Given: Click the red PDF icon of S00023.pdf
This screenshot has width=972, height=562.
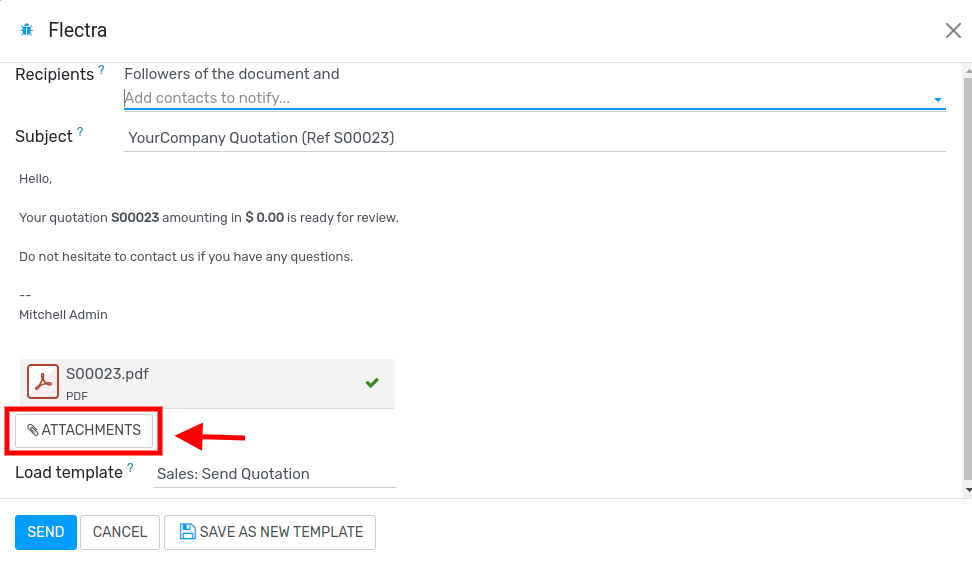Looking at the screenshot, I should [43, 382].
